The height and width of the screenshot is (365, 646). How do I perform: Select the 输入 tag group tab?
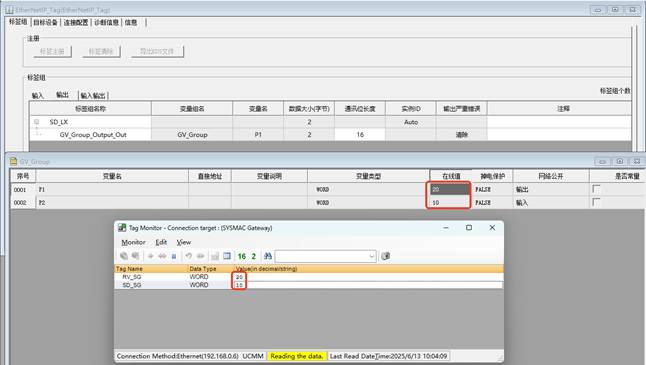[x=37, y=96]
